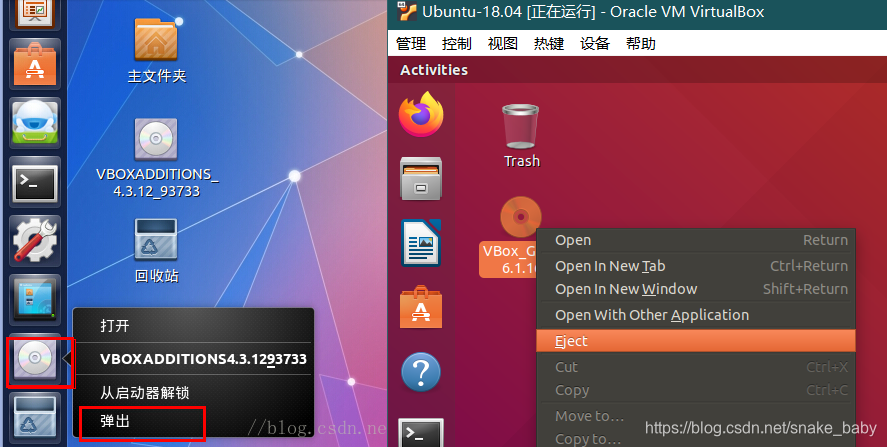Open the screen-shaped app in the left launcher
The image size is (887, 447).
pos(35,299)
